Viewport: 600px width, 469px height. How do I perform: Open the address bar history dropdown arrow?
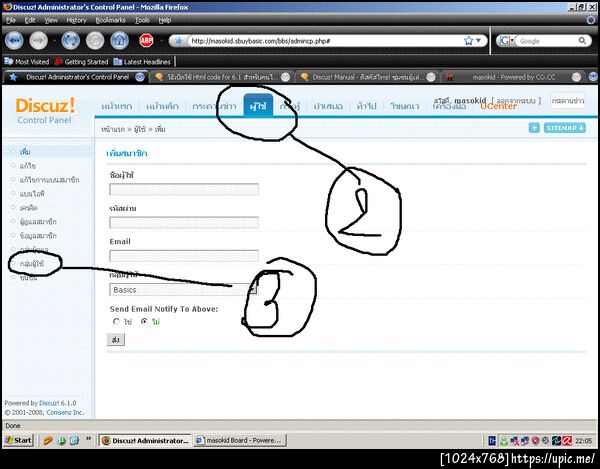point(478,41)
